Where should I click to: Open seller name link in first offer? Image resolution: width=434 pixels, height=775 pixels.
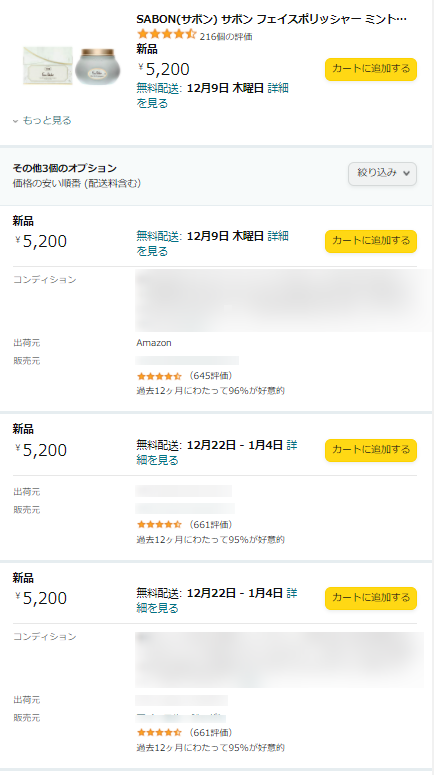187,360
